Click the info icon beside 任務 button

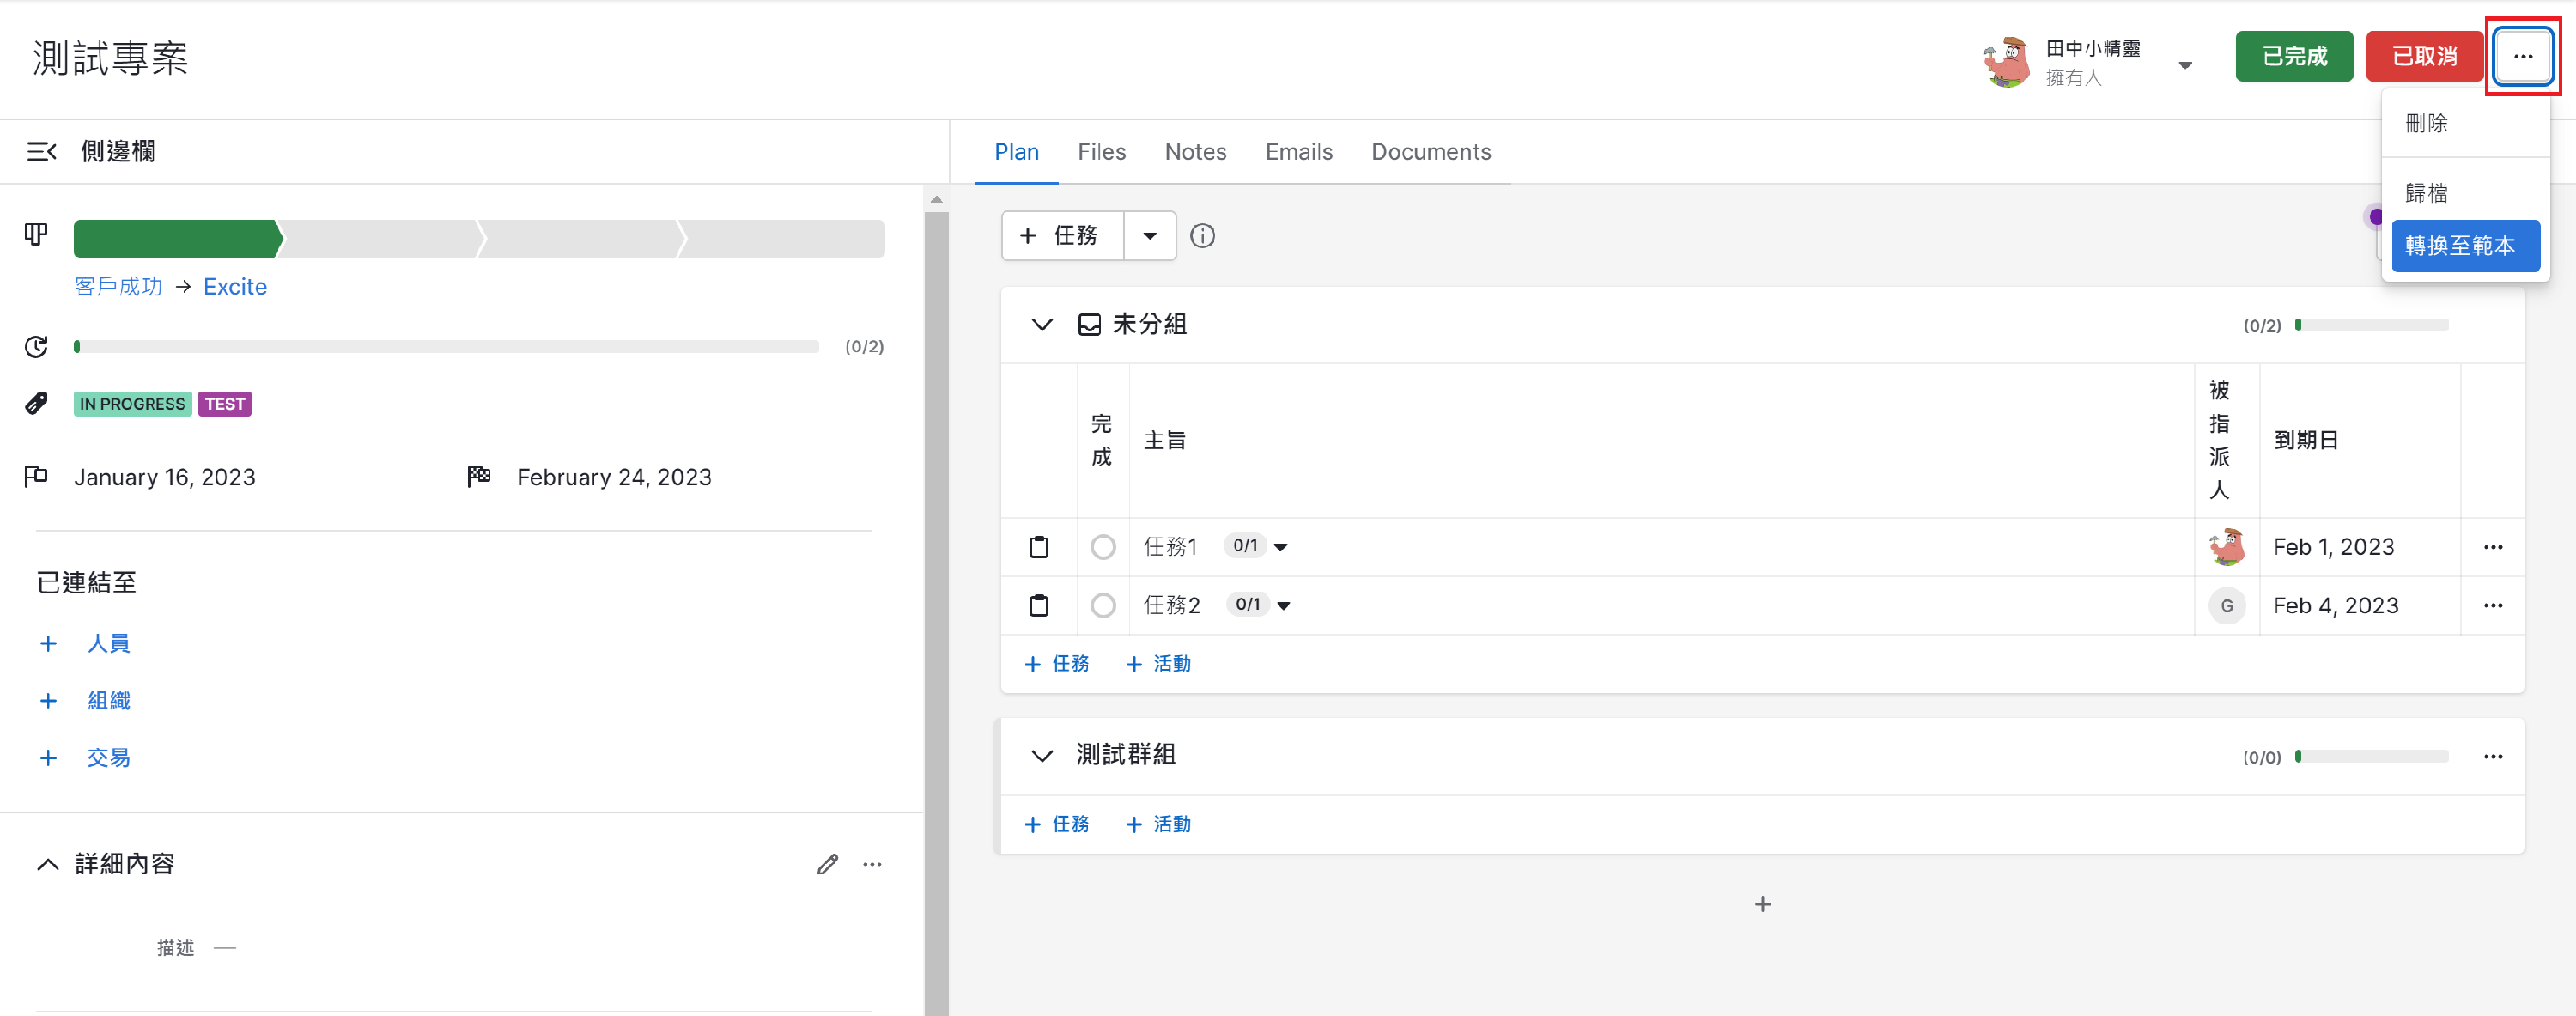[x=1202, y=236]
